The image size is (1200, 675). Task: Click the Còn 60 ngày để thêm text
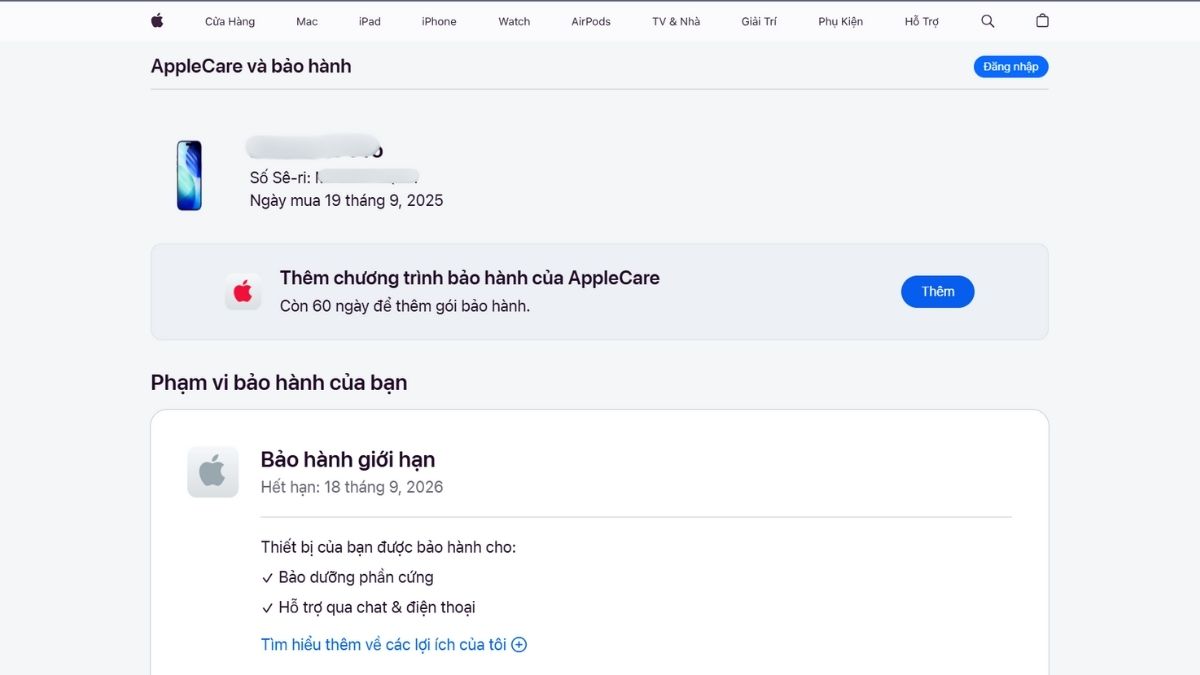pyautogui.click(x=405, y=306)
